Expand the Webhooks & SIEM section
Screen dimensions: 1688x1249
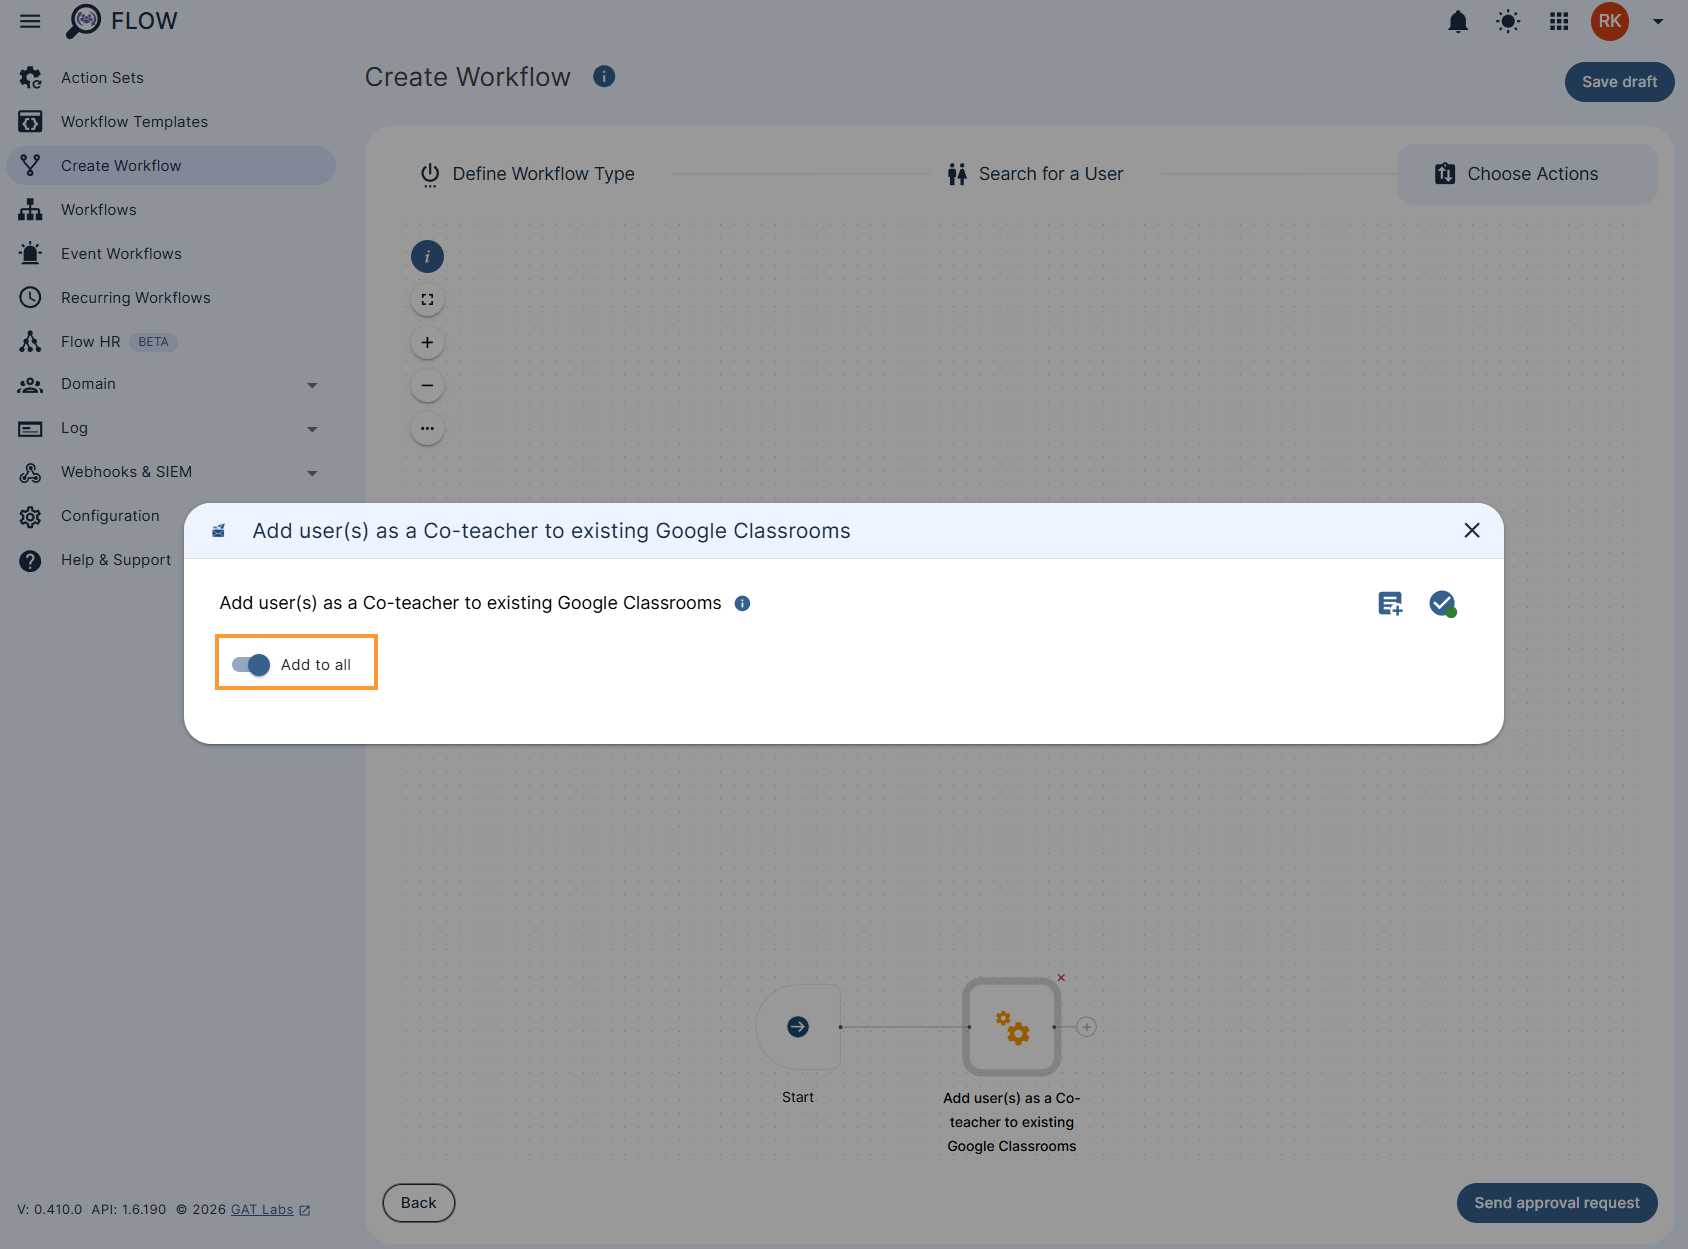(x=313, y=472)
